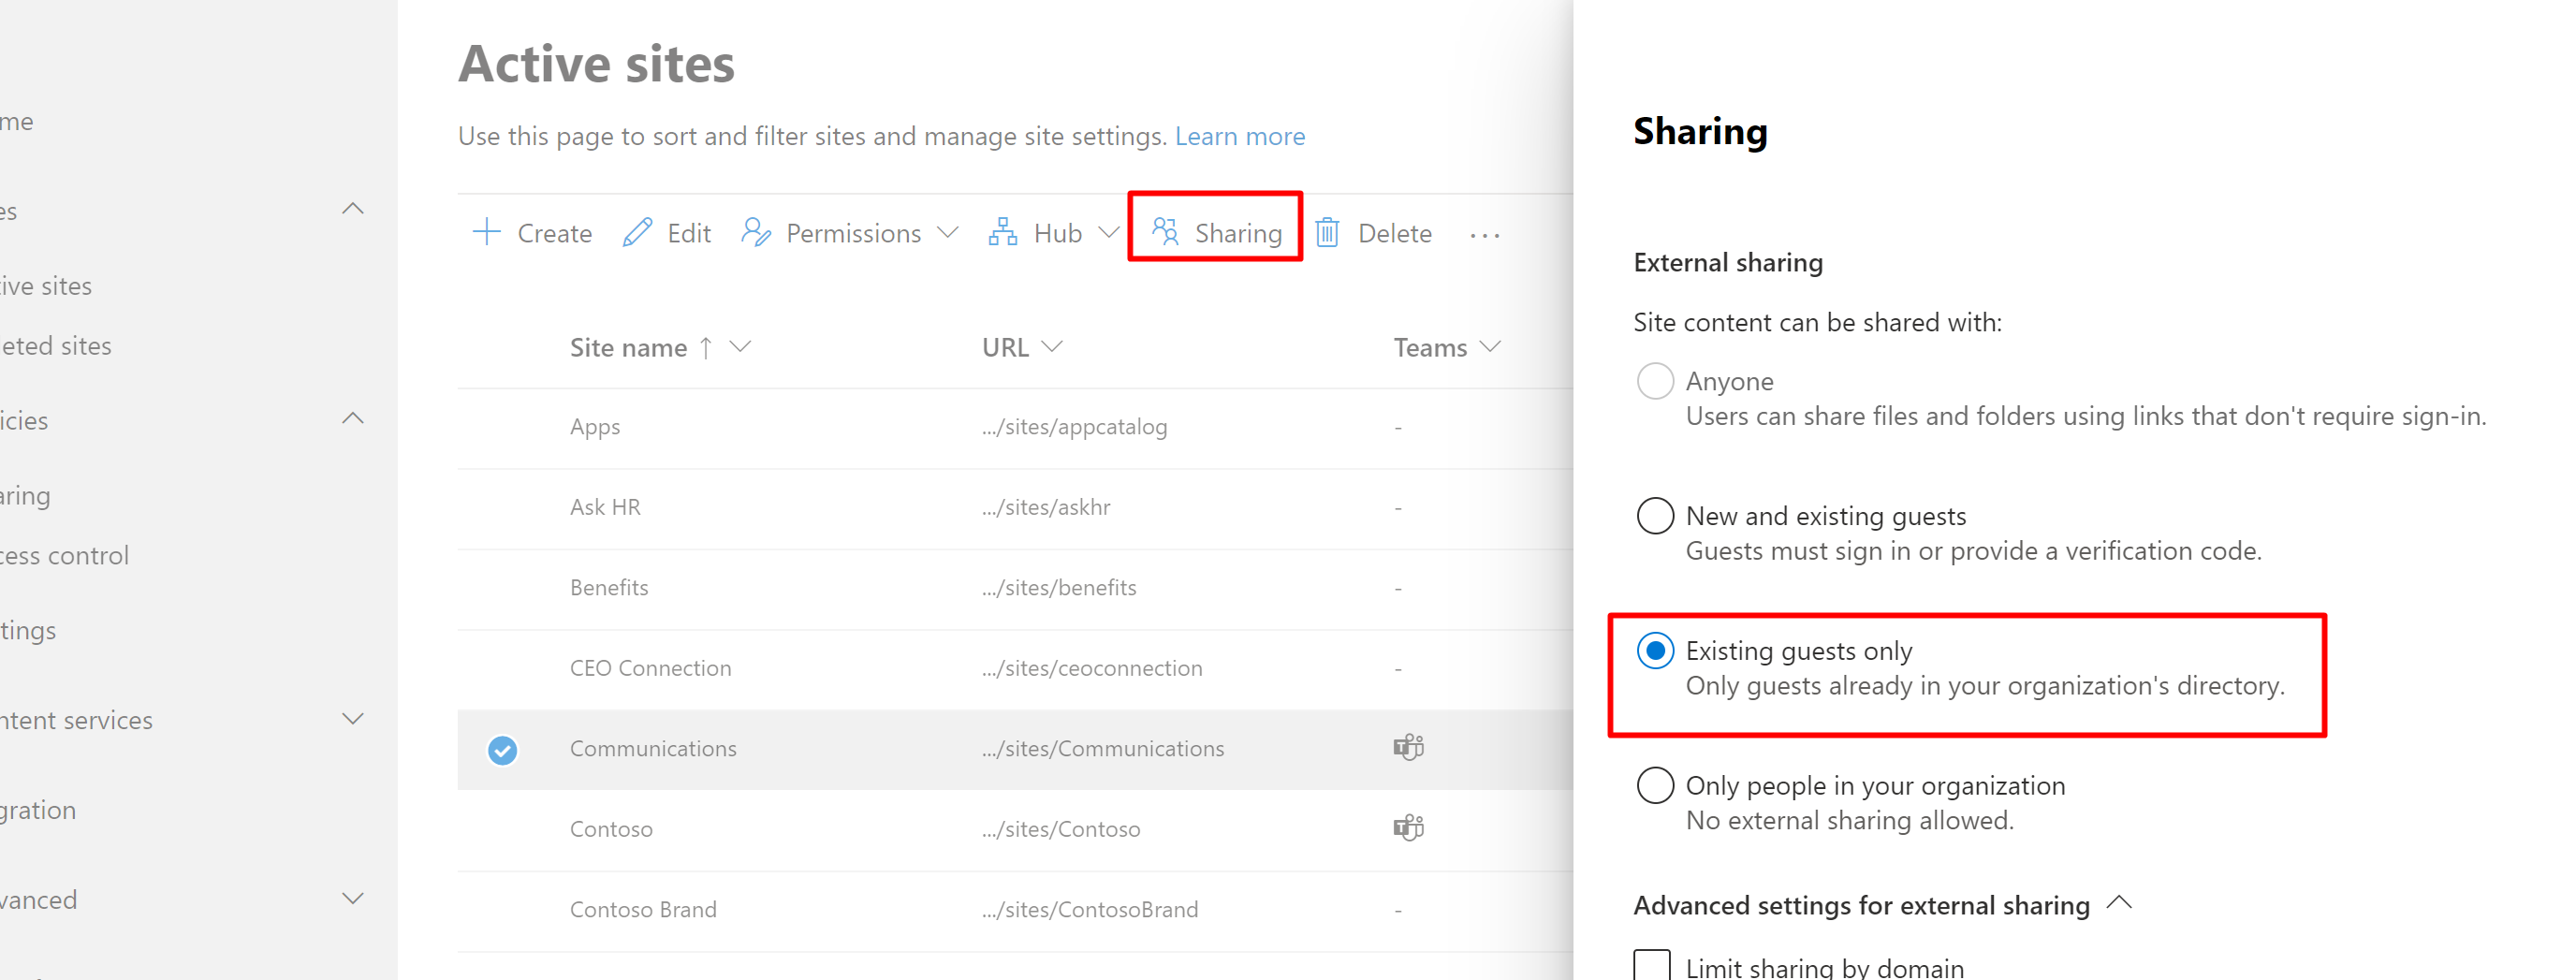Viewport: 2576px width, 980px height.
Task: Open the Teams column filter dropdown
Action: point(1490,346)
